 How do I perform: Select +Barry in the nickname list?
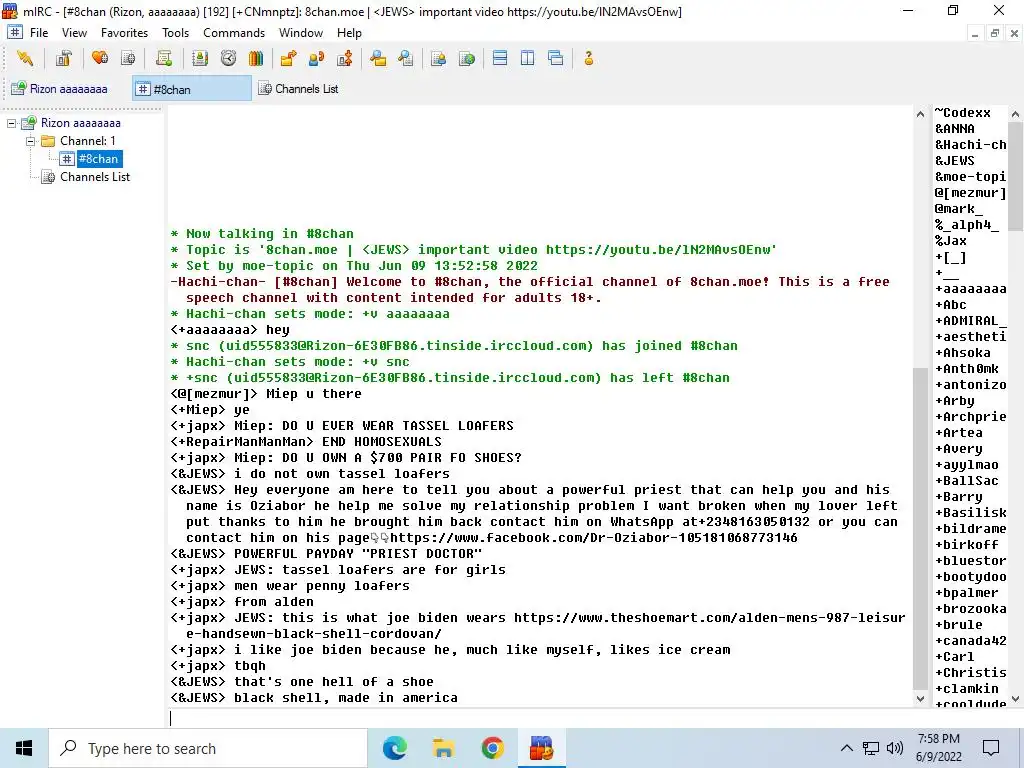click(x=959, y=497)
